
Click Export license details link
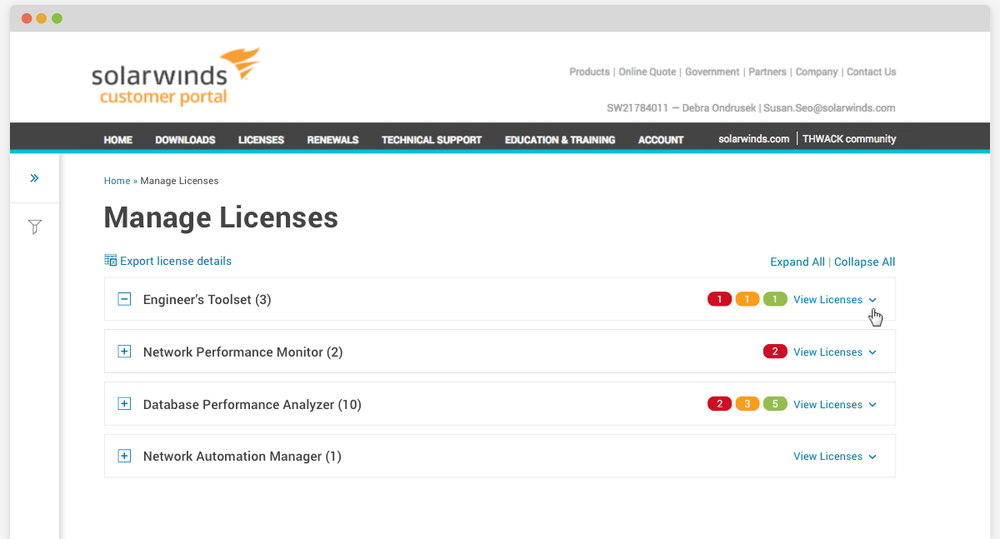point(175,261)
